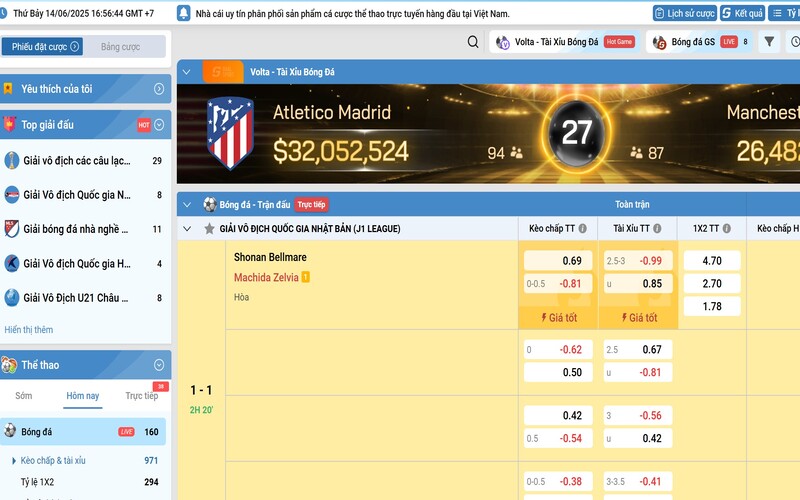Click Hiển thị thêm link

29,330
